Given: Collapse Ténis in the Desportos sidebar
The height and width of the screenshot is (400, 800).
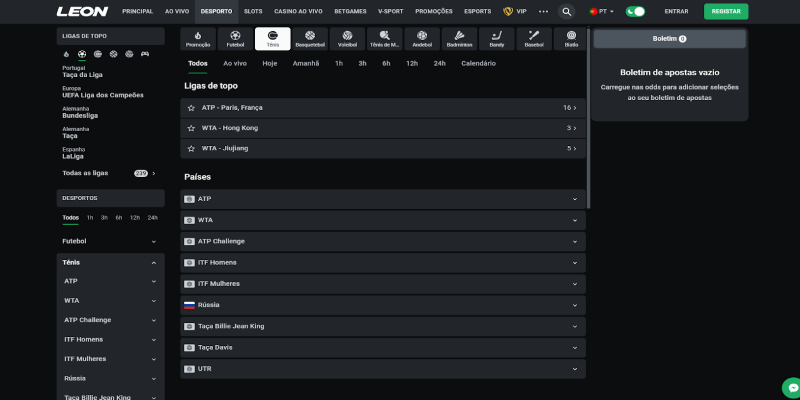Looking at the screenshot, I should [x=110, y=263].
